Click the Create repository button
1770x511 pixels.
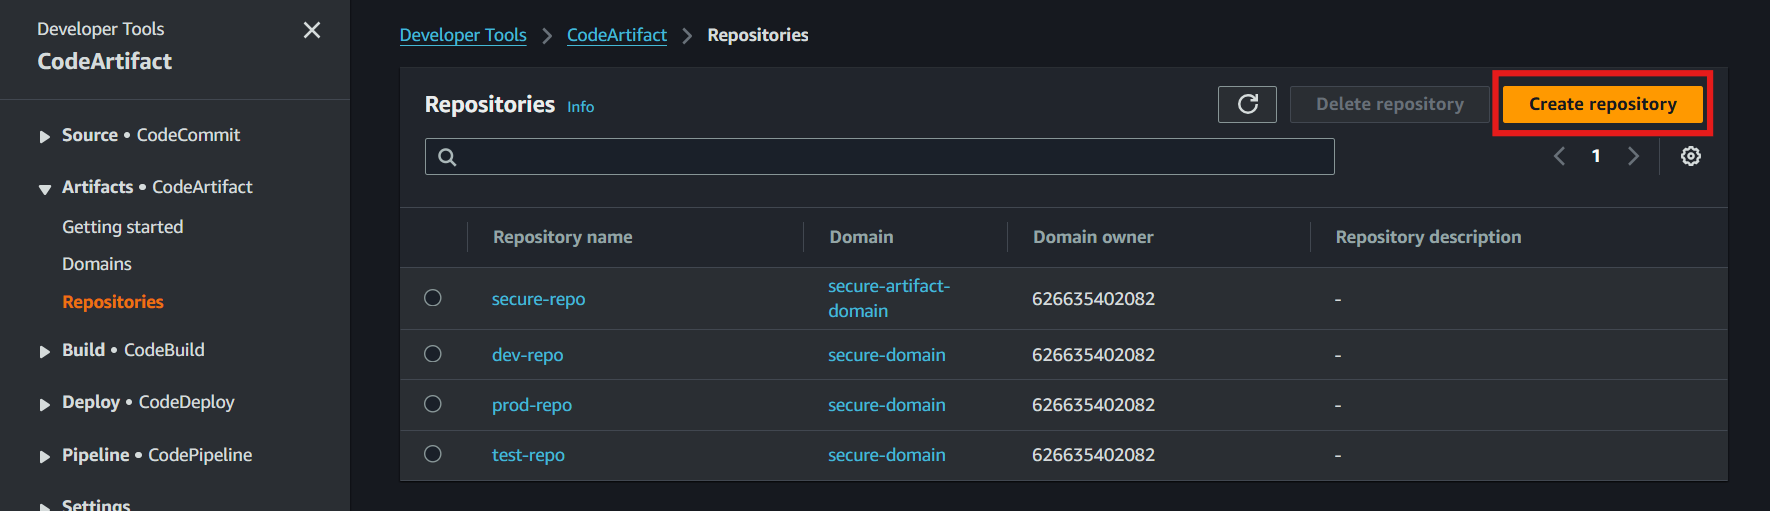tap(1602, 104)
